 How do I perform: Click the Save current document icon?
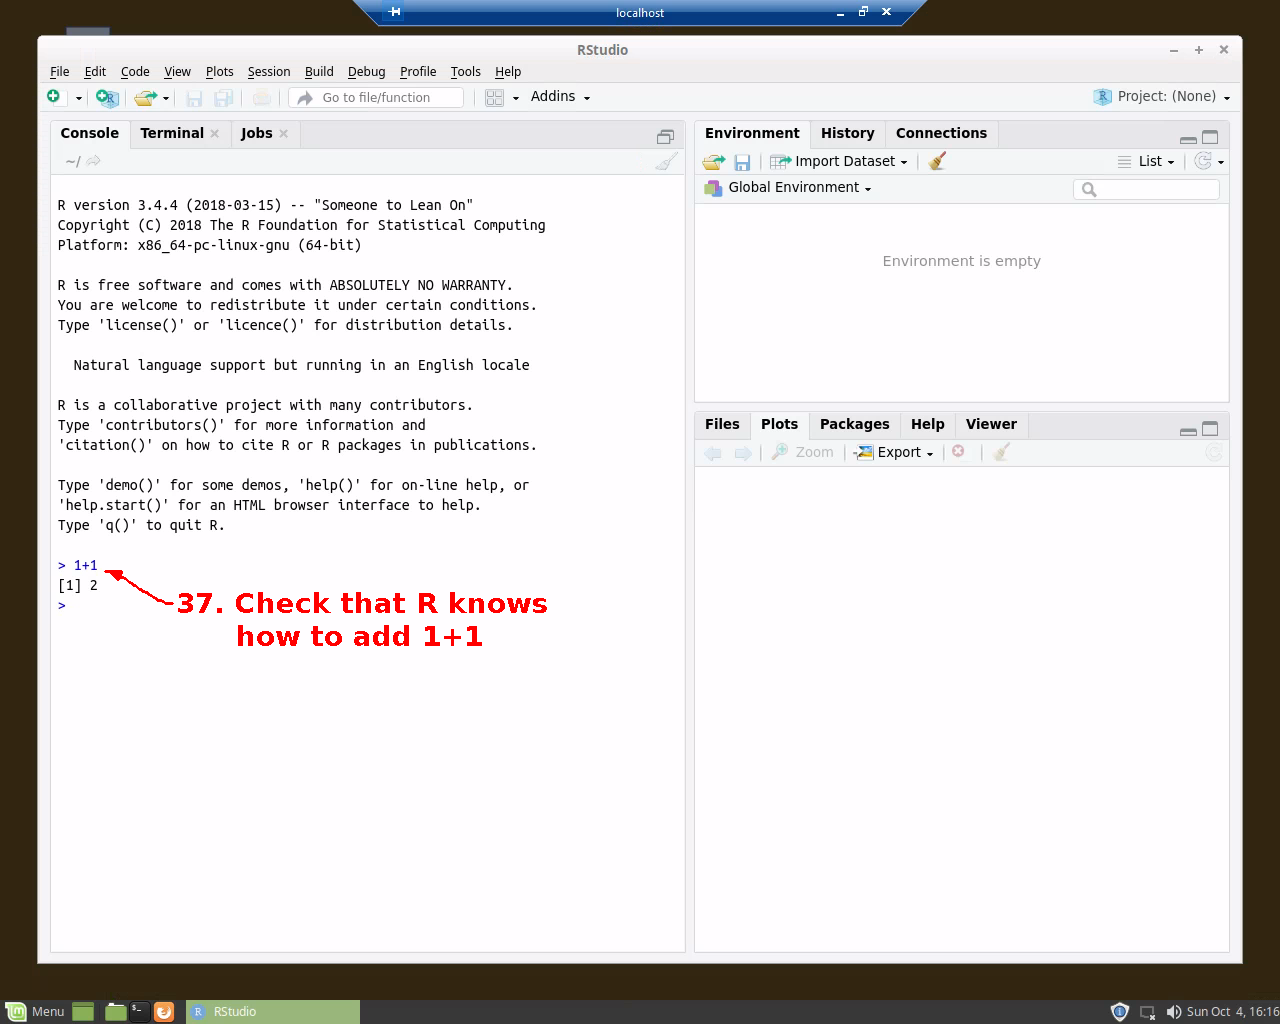coord(194,97)
